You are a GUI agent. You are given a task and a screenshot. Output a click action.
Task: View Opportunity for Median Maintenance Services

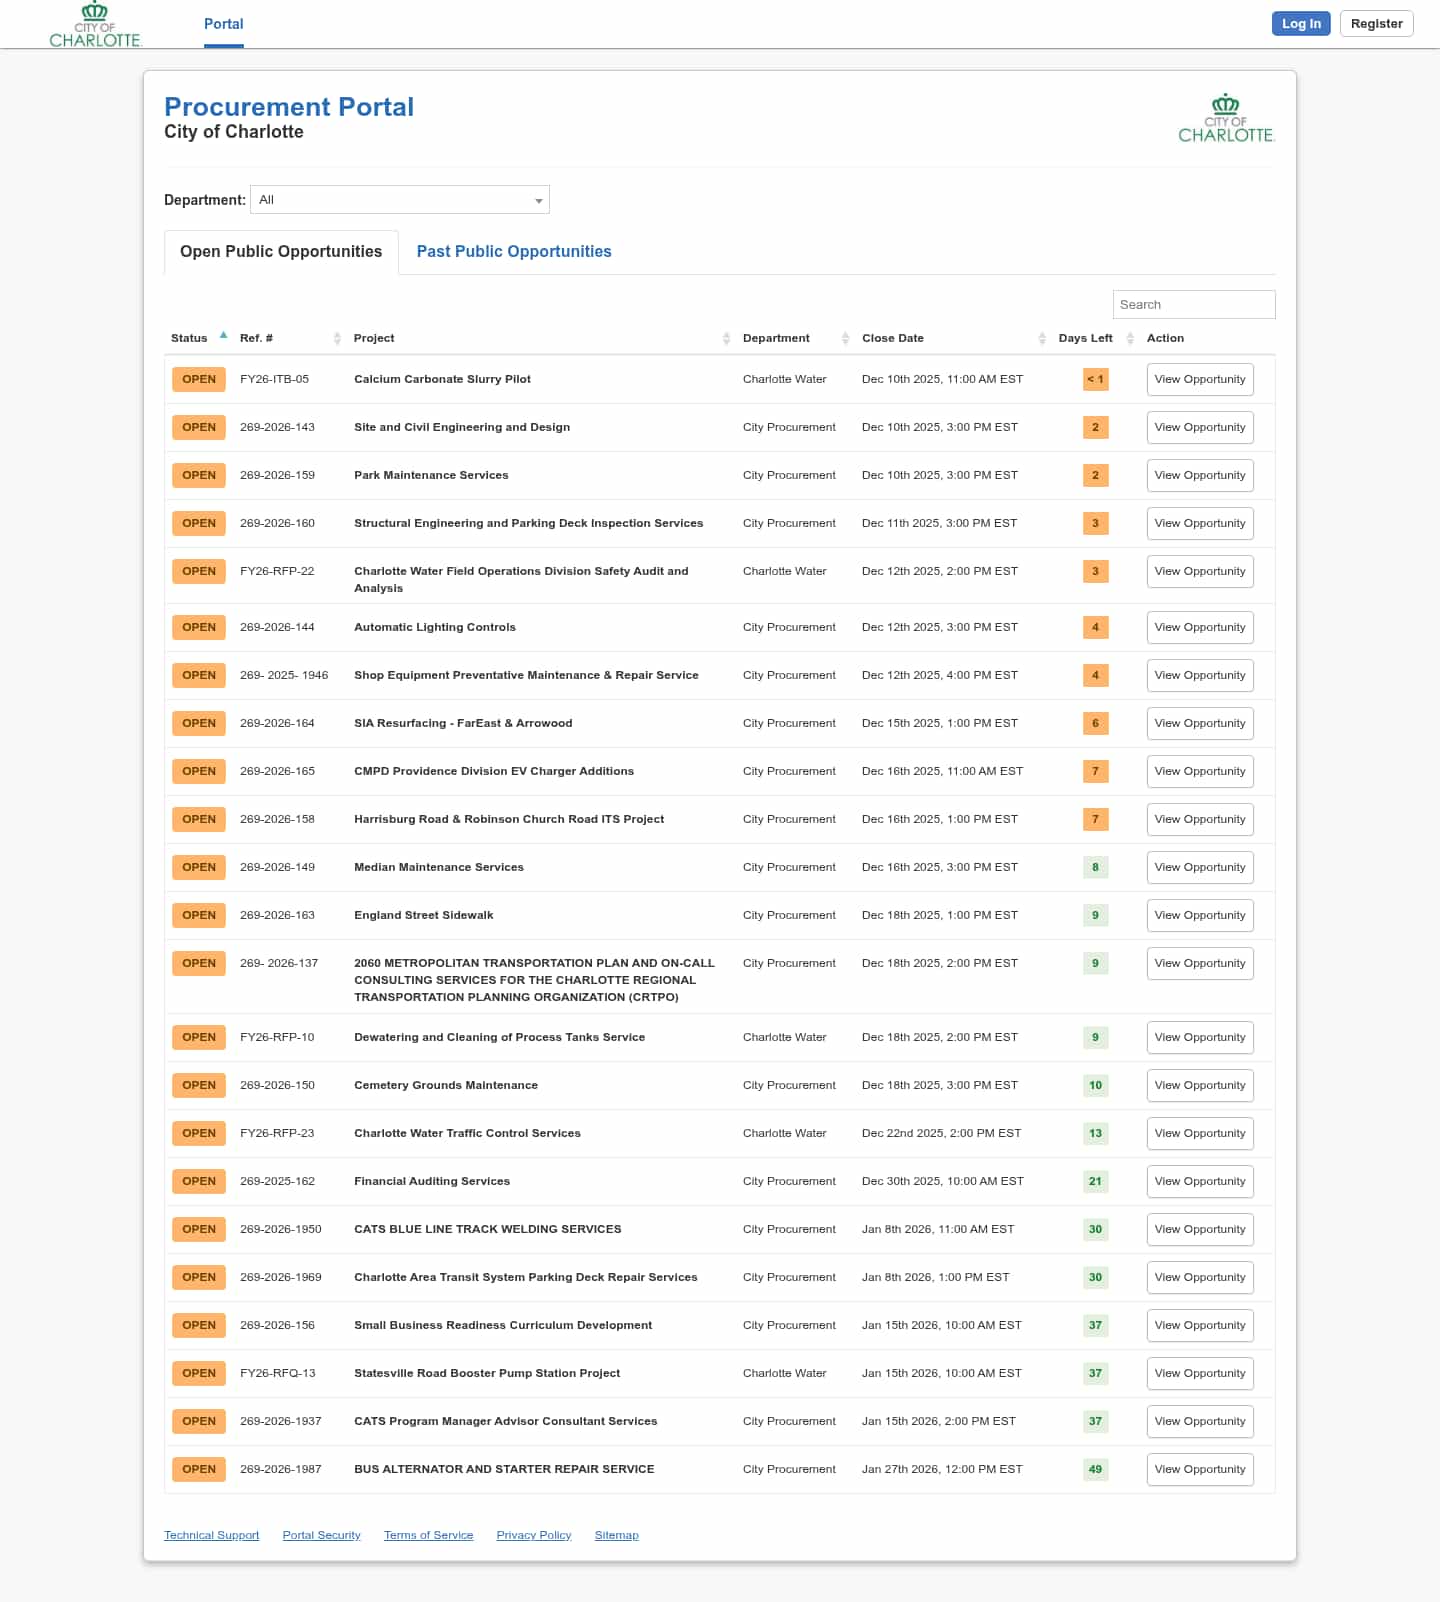(x=1200, y=868)
